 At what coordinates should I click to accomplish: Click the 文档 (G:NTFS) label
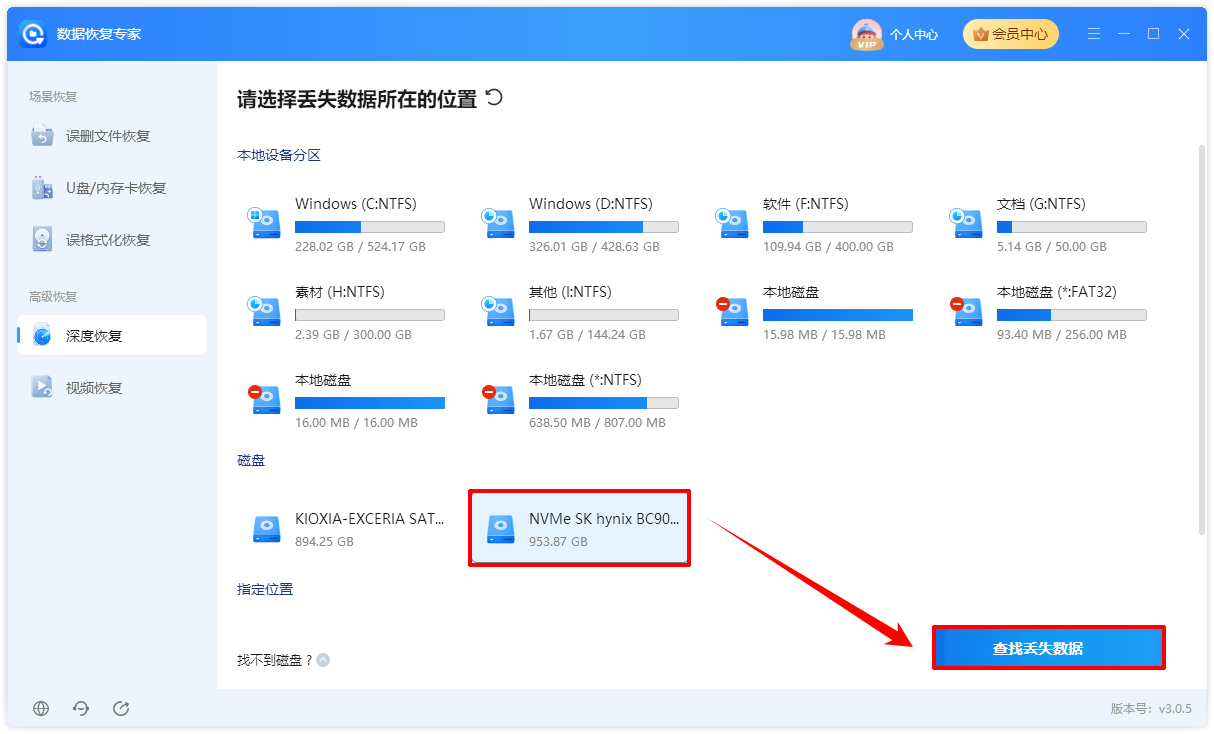point(1041,204)
